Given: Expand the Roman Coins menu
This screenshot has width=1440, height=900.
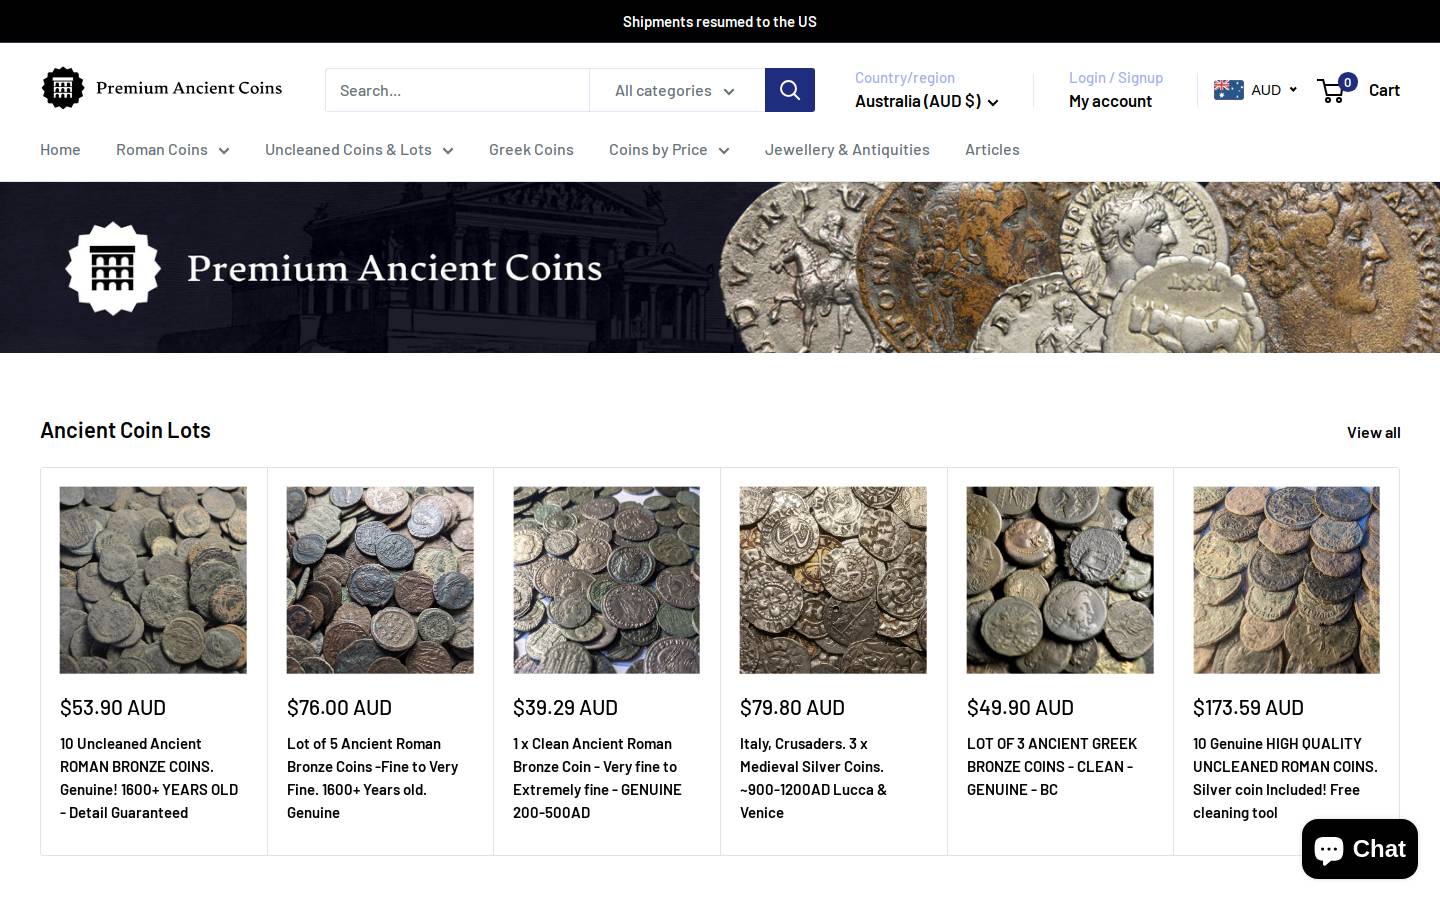Looking at the screenshot, I should 172,150.
